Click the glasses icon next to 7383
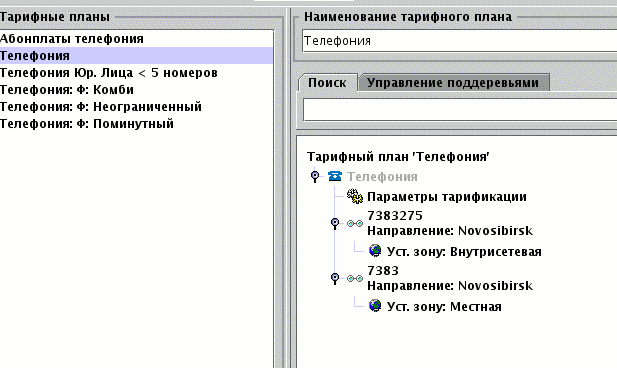Screen dimensions: 617x368 click(x=355, y=279)
